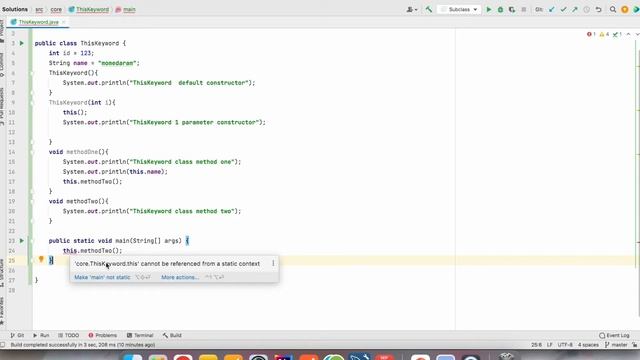Open the 4 spaces indent settings
This screenshot has width=640, height=360.
point(588,345)
